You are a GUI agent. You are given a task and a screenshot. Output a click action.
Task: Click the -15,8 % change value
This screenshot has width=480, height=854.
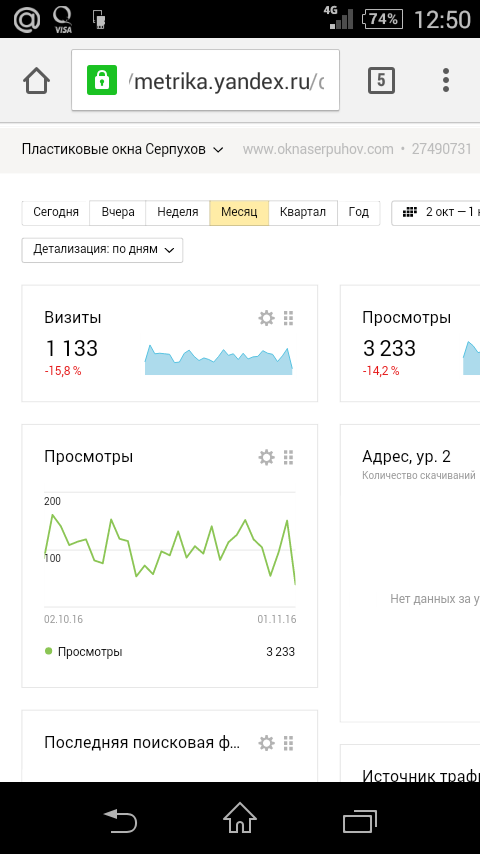tap(63, 371)
